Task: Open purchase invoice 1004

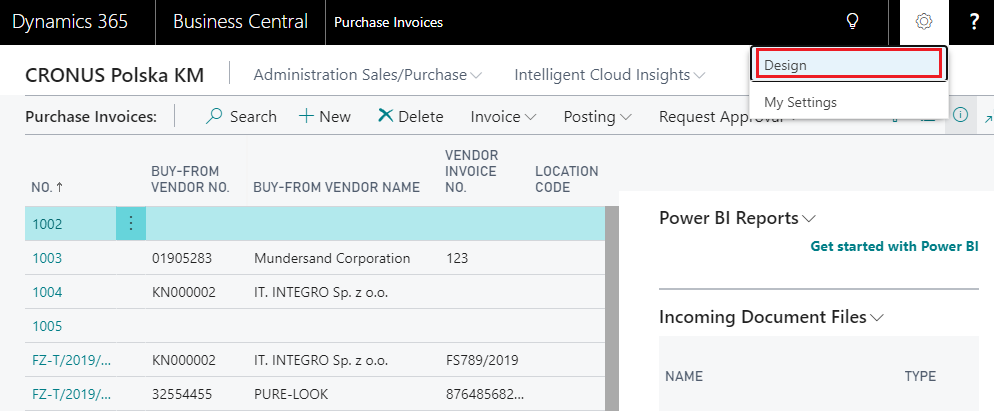Action: point(47,292)
